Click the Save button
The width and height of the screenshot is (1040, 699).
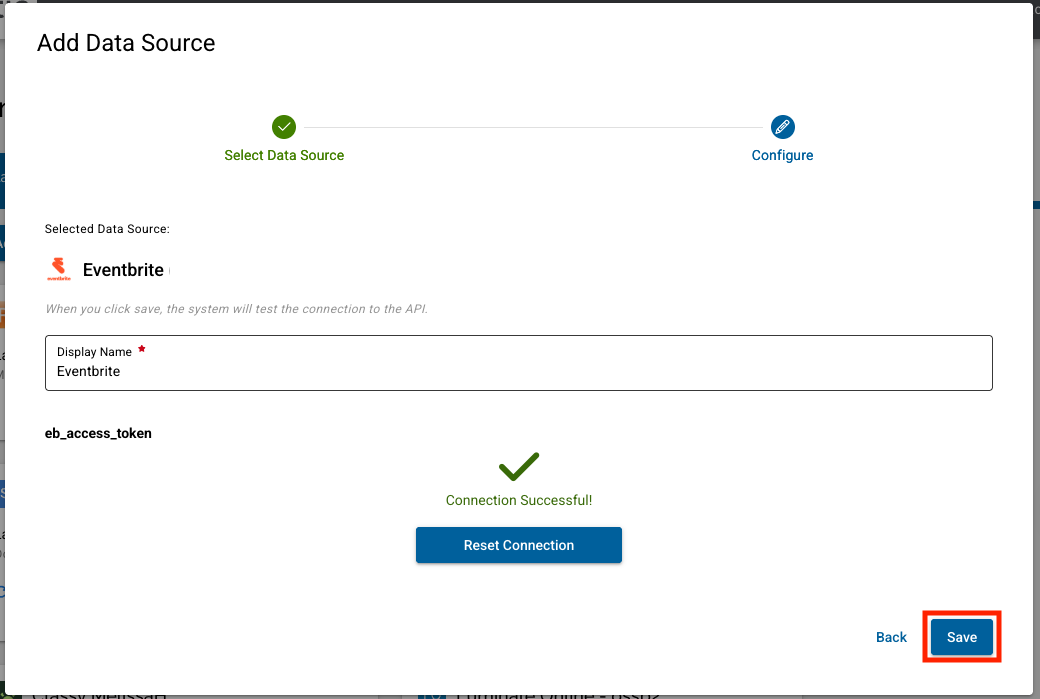pos(961,637)
